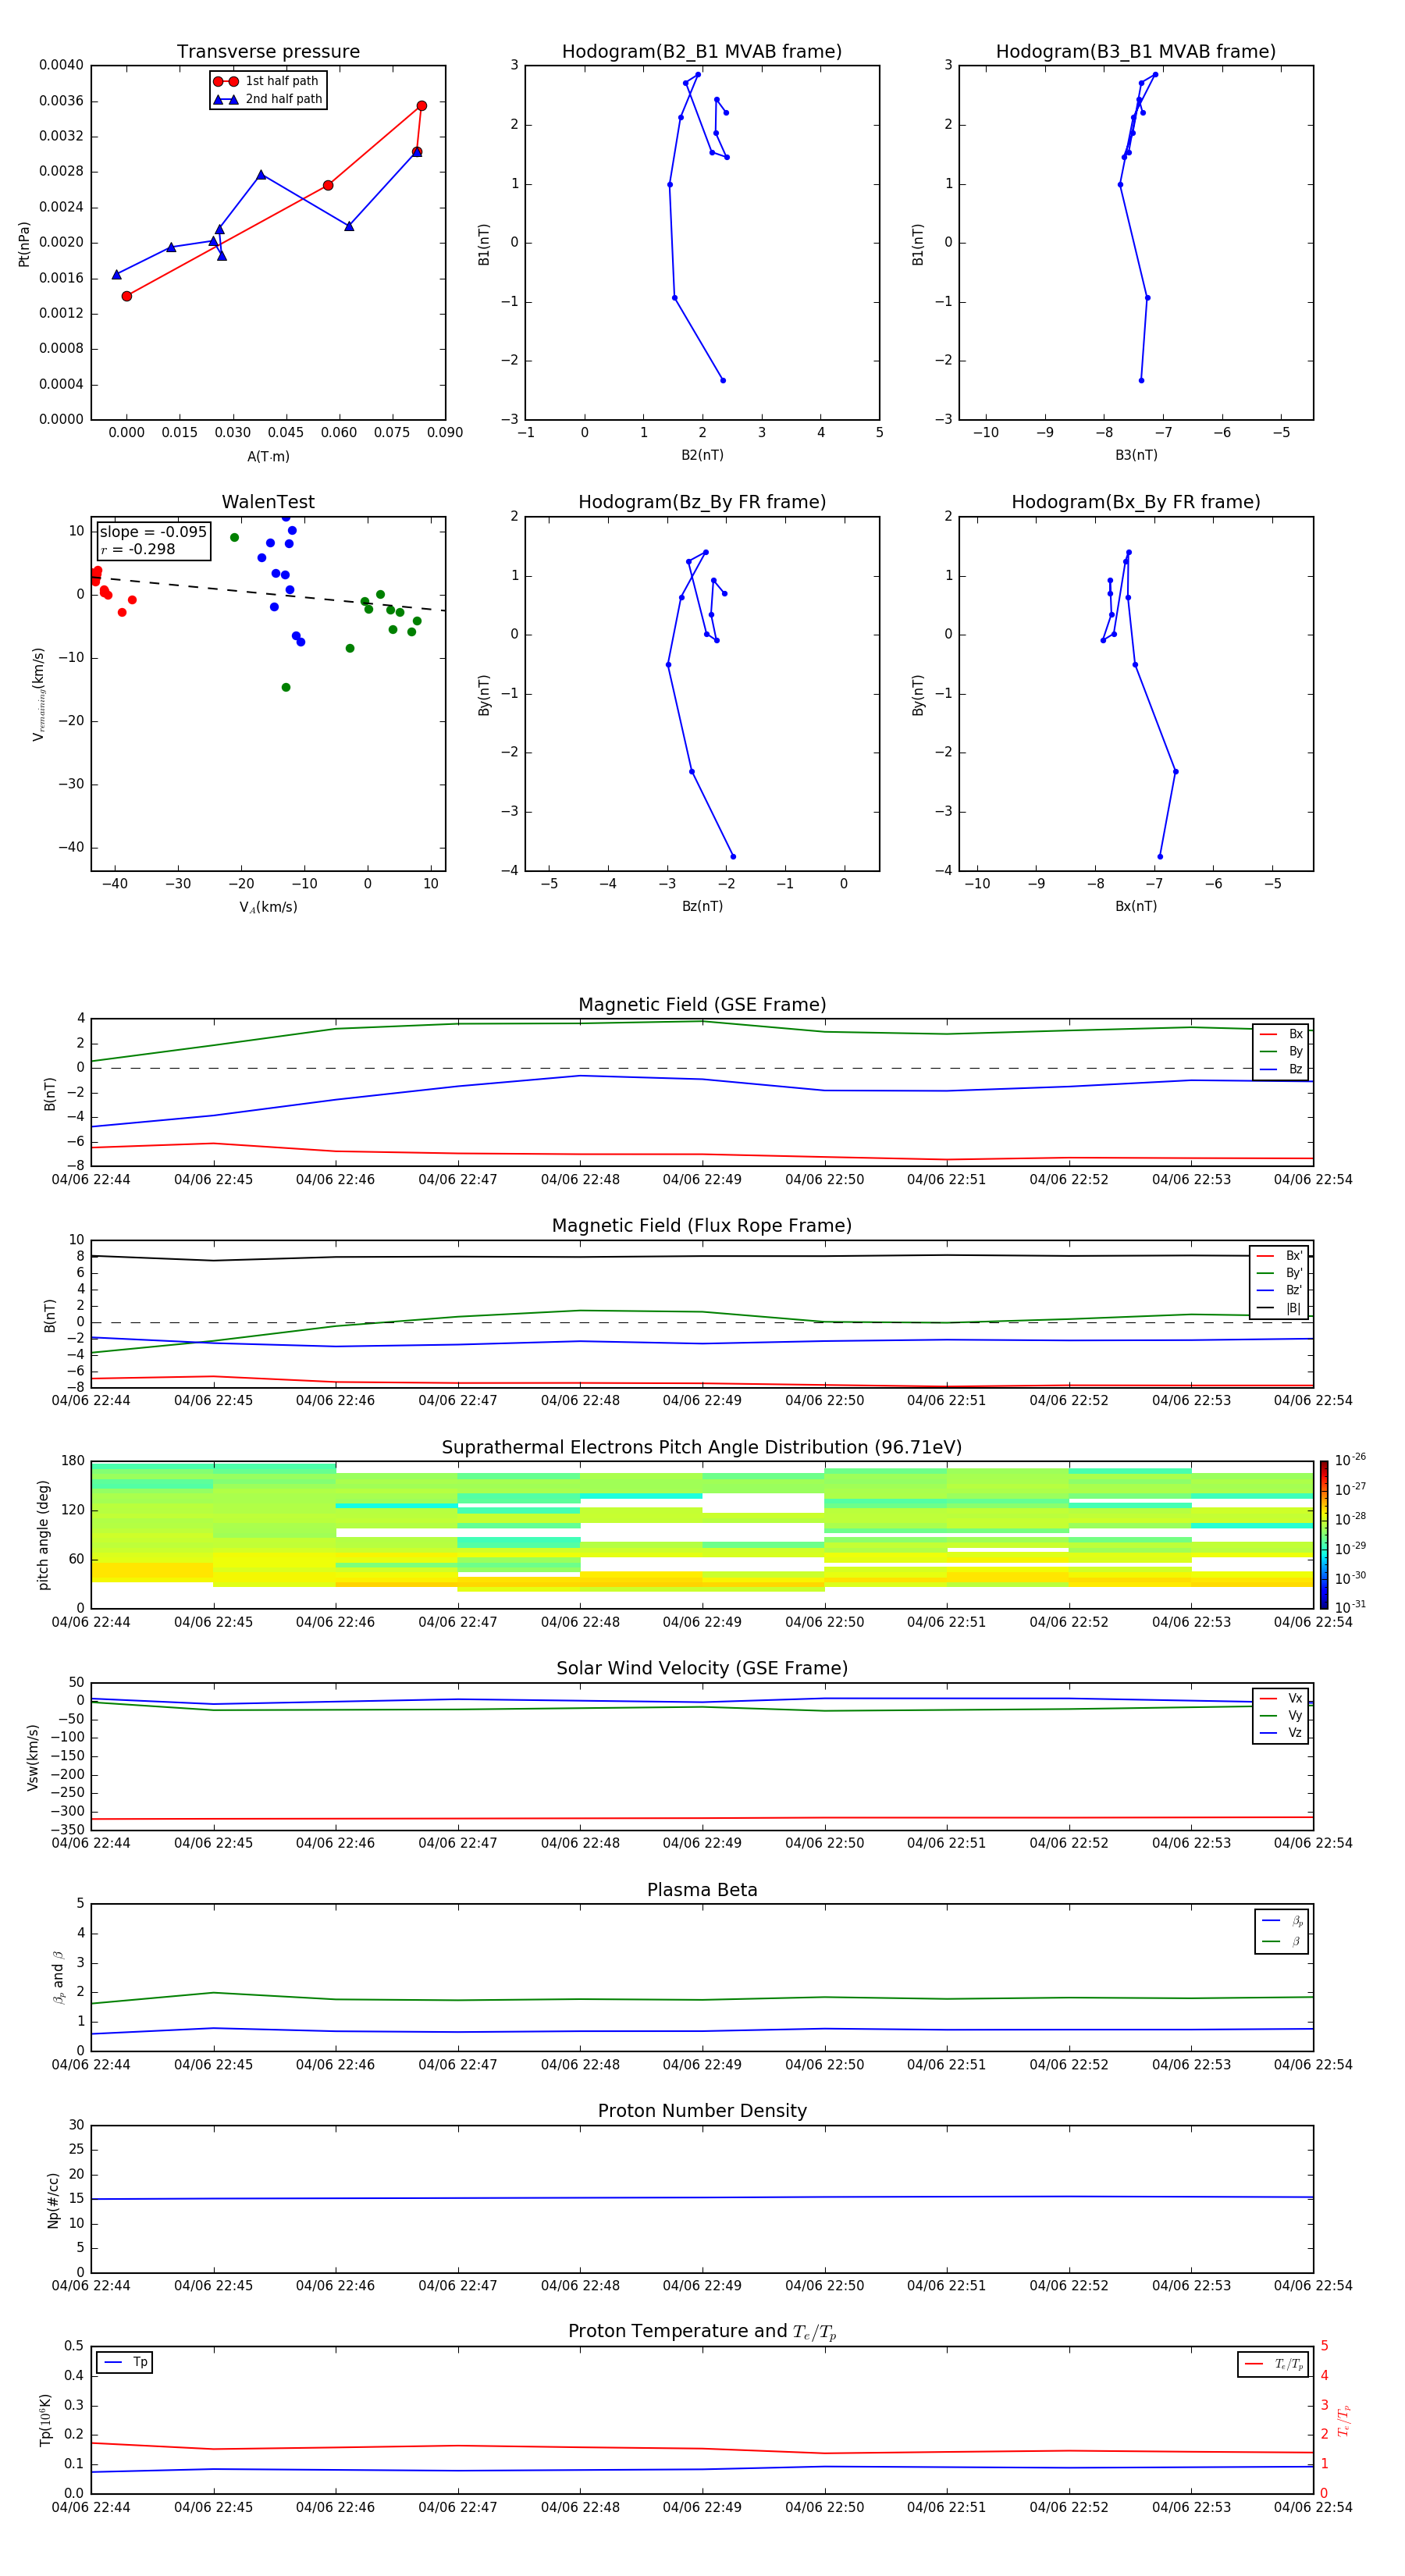This screenshot has height=2576, width=1405.
Task: Click the 'B2(nT)' x-axis label
Action: tap(702, 455)
